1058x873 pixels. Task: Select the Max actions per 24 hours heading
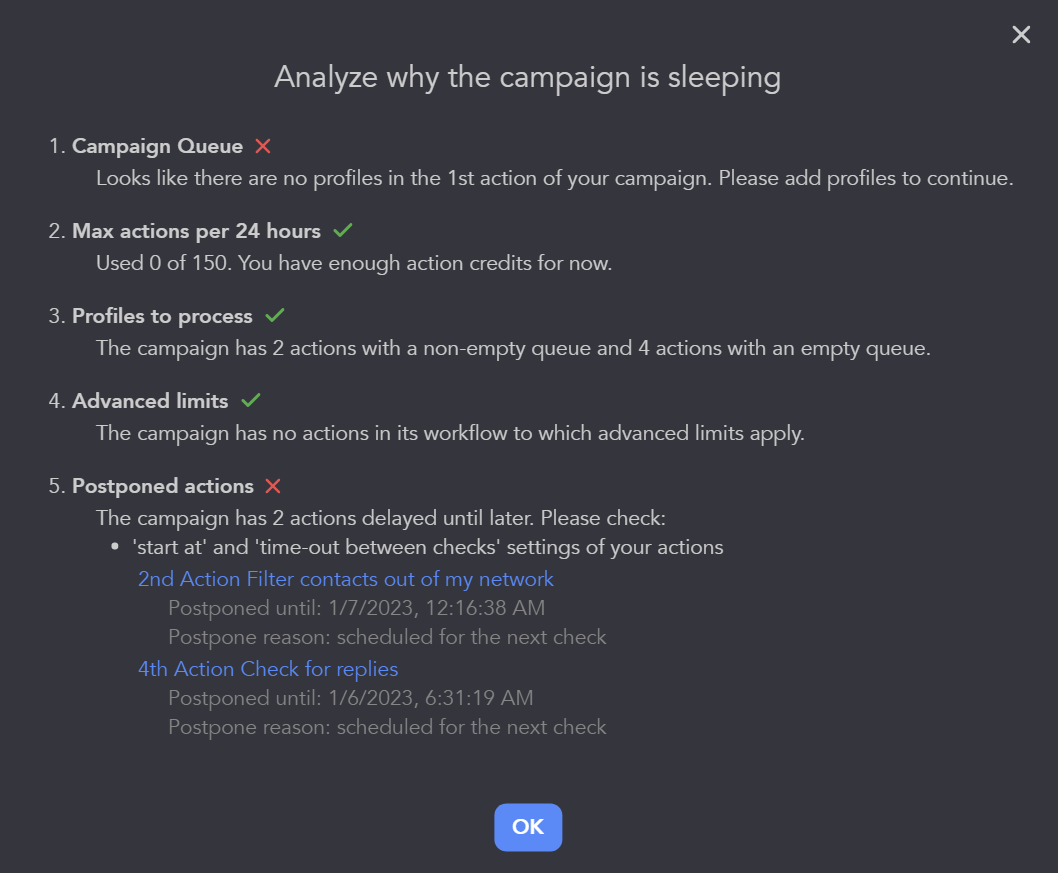click(x=196, y=231)
